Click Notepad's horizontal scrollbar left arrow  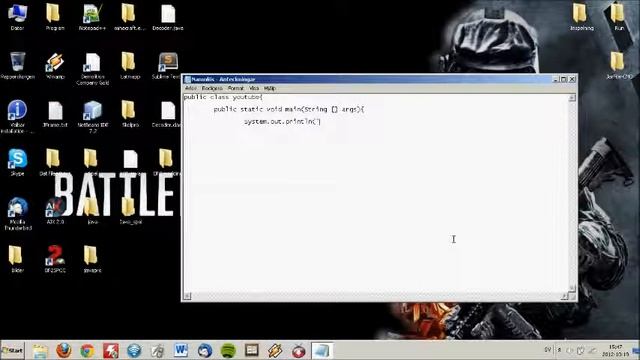point(187,296)
